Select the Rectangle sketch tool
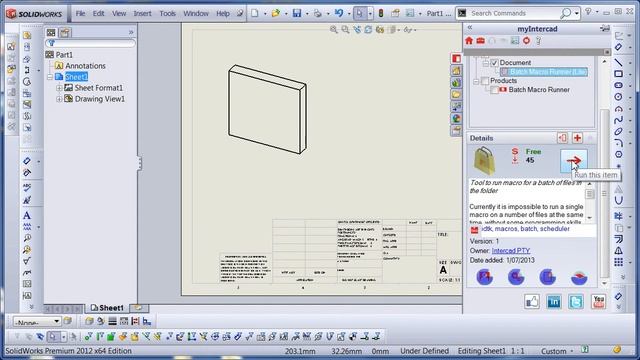640x360 pixels. click(x=618, y=74)
